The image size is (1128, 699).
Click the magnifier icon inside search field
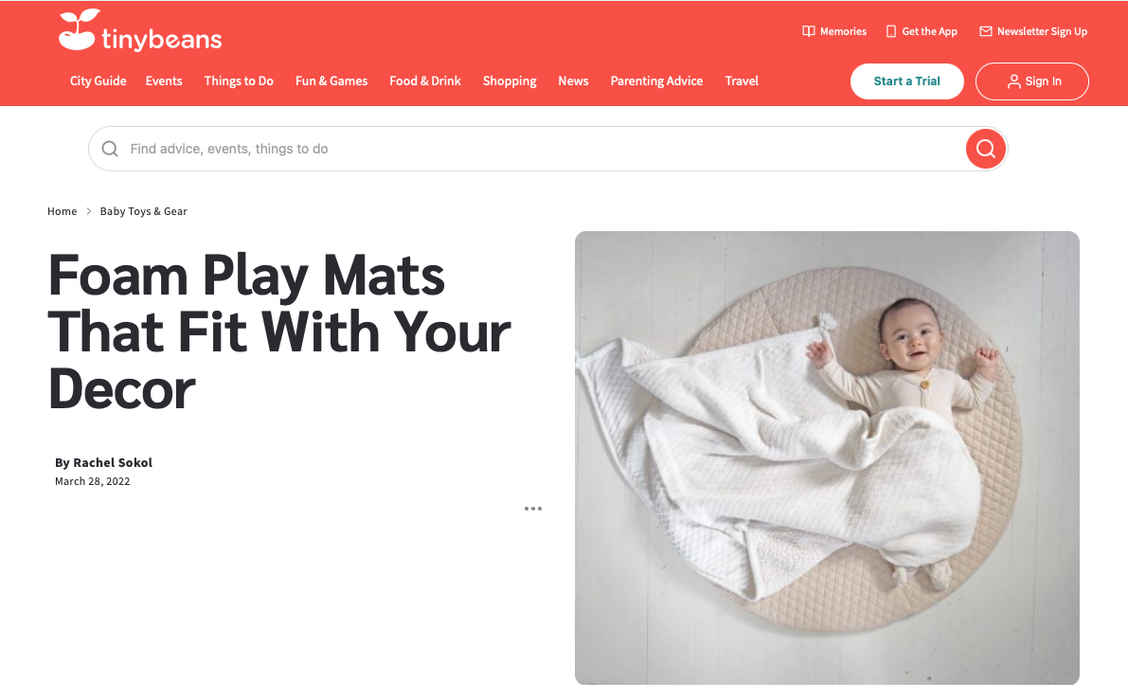tap(110, 149)
